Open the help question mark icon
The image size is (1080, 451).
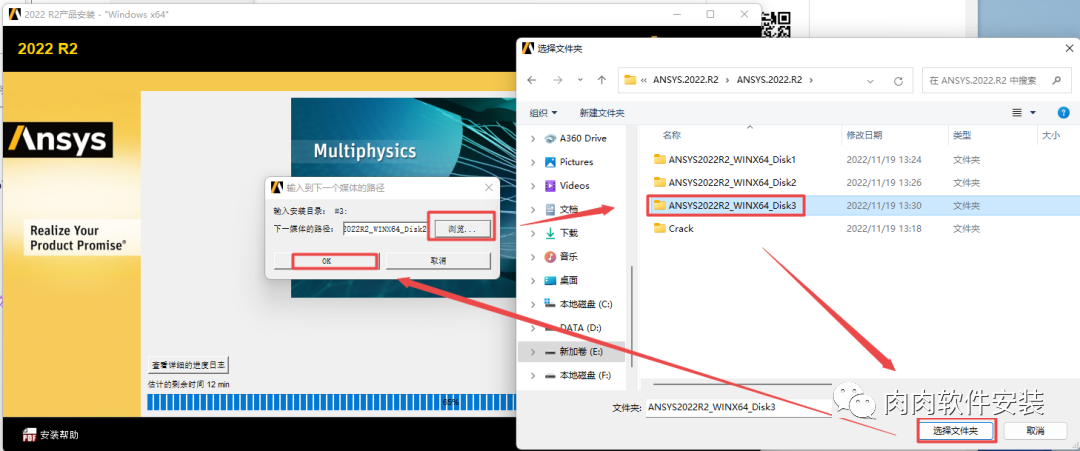1063,112
